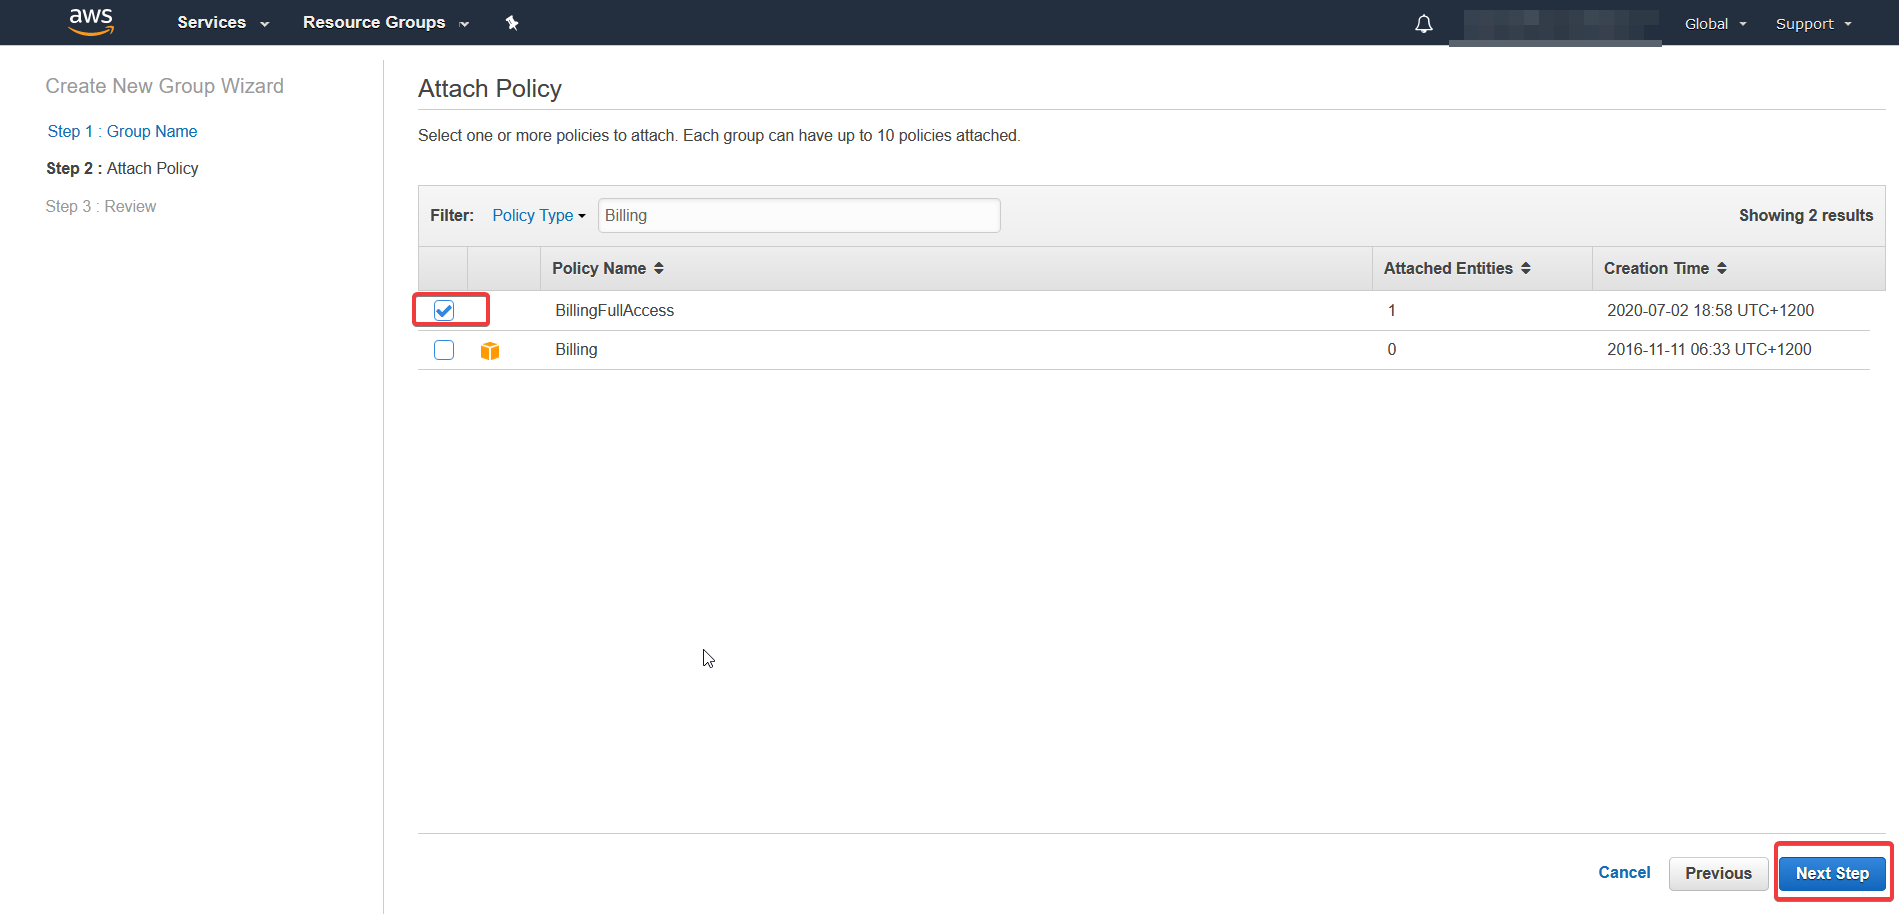Click the AWS home logo
Image resolution: width=1899 pixels, height=914 pixels.
(90, 22)
